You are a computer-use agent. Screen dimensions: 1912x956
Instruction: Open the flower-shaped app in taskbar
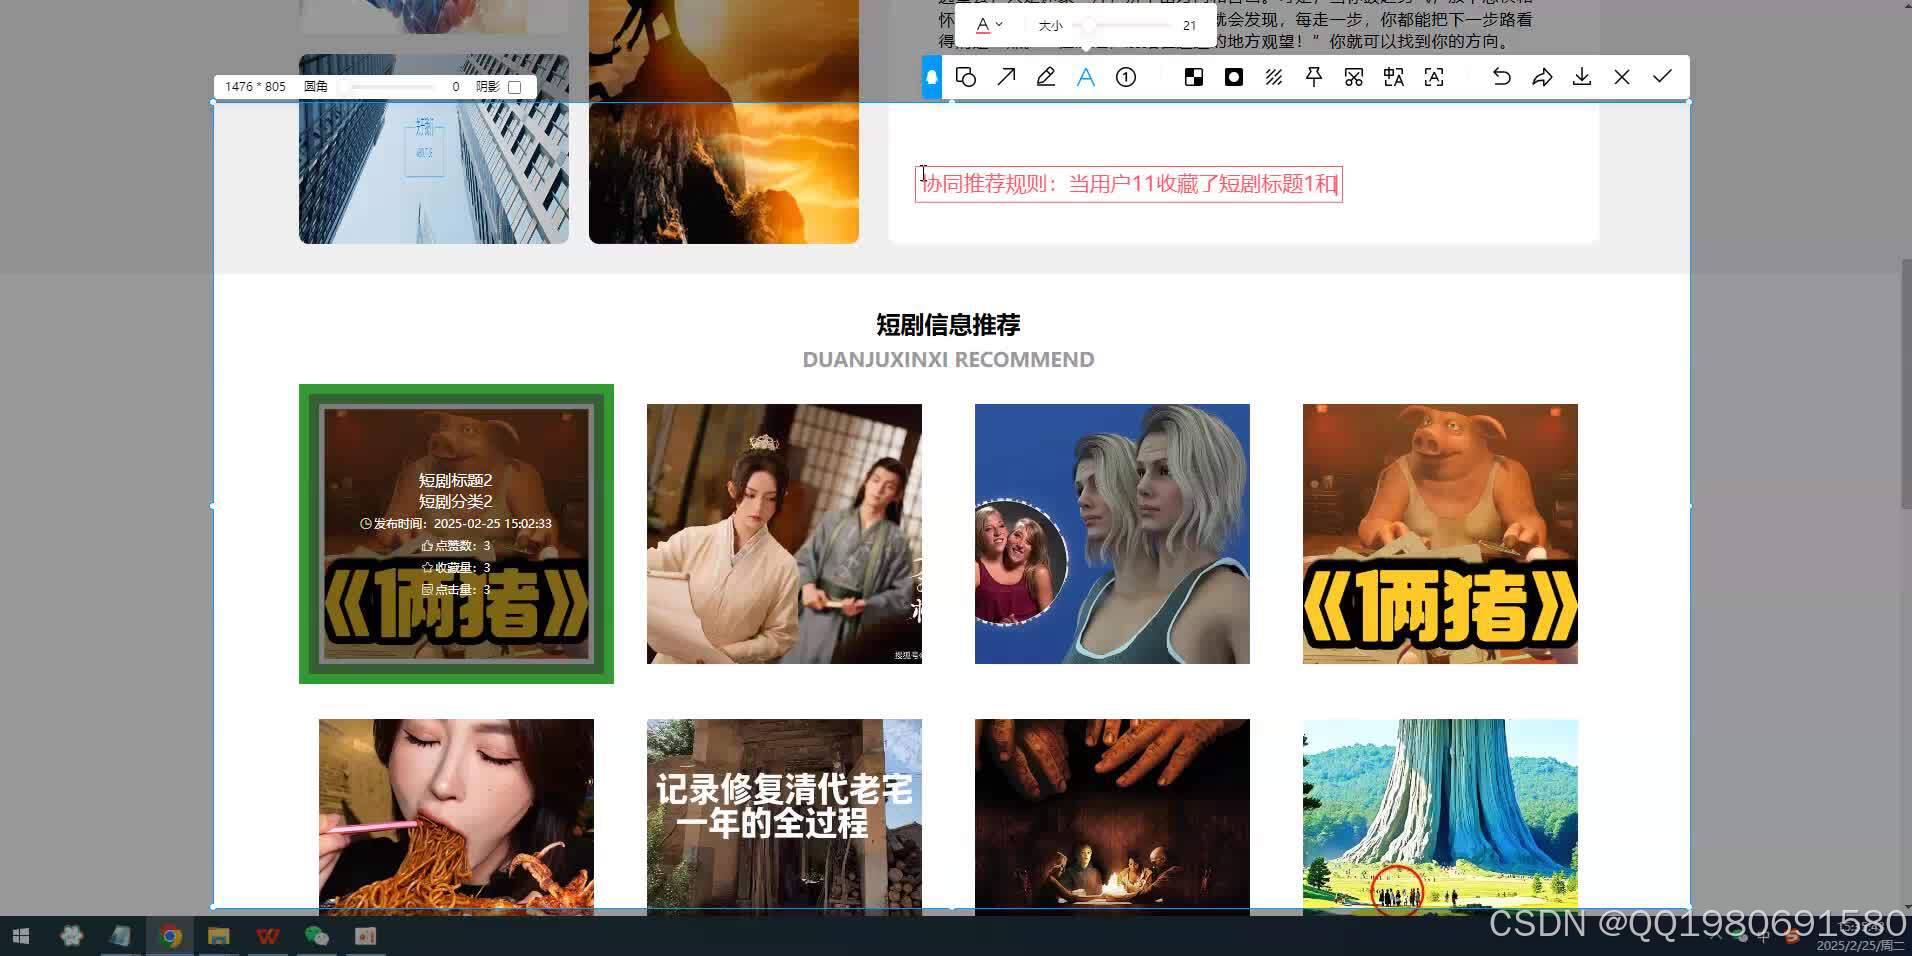(x=72, y=936)
